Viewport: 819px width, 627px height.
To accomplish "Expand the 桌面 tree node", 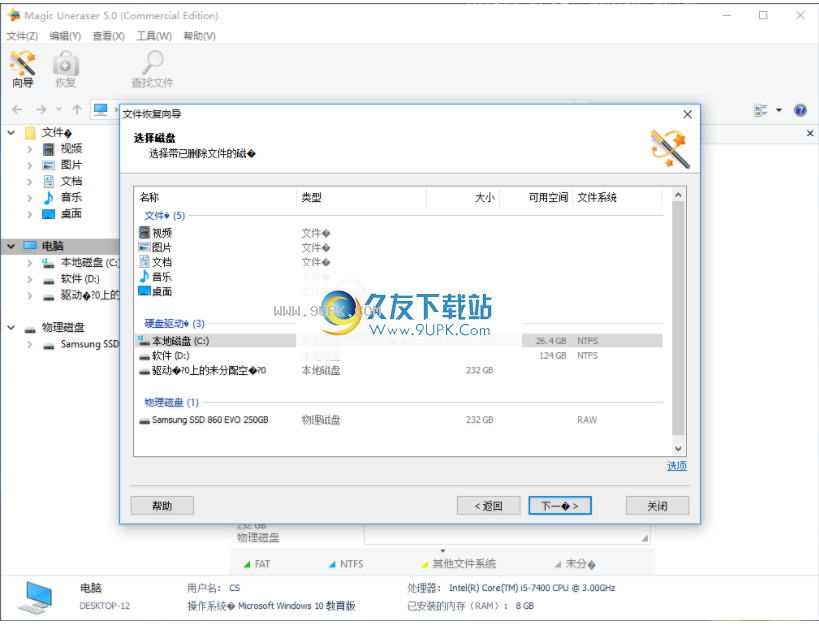I will pos(30,214).
